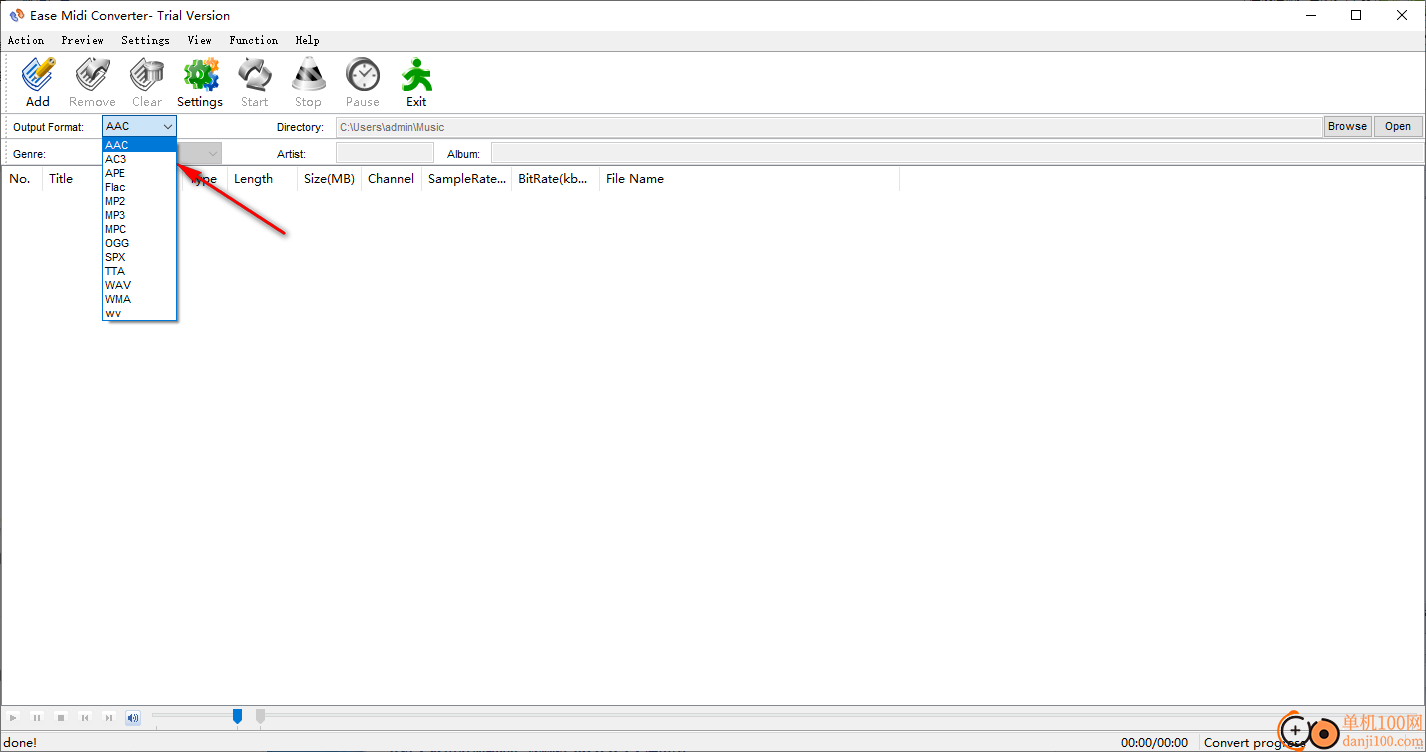Click the Artist input field
Image resolution: width=1426 pixels, height=752 pixels.
(385, 153)
